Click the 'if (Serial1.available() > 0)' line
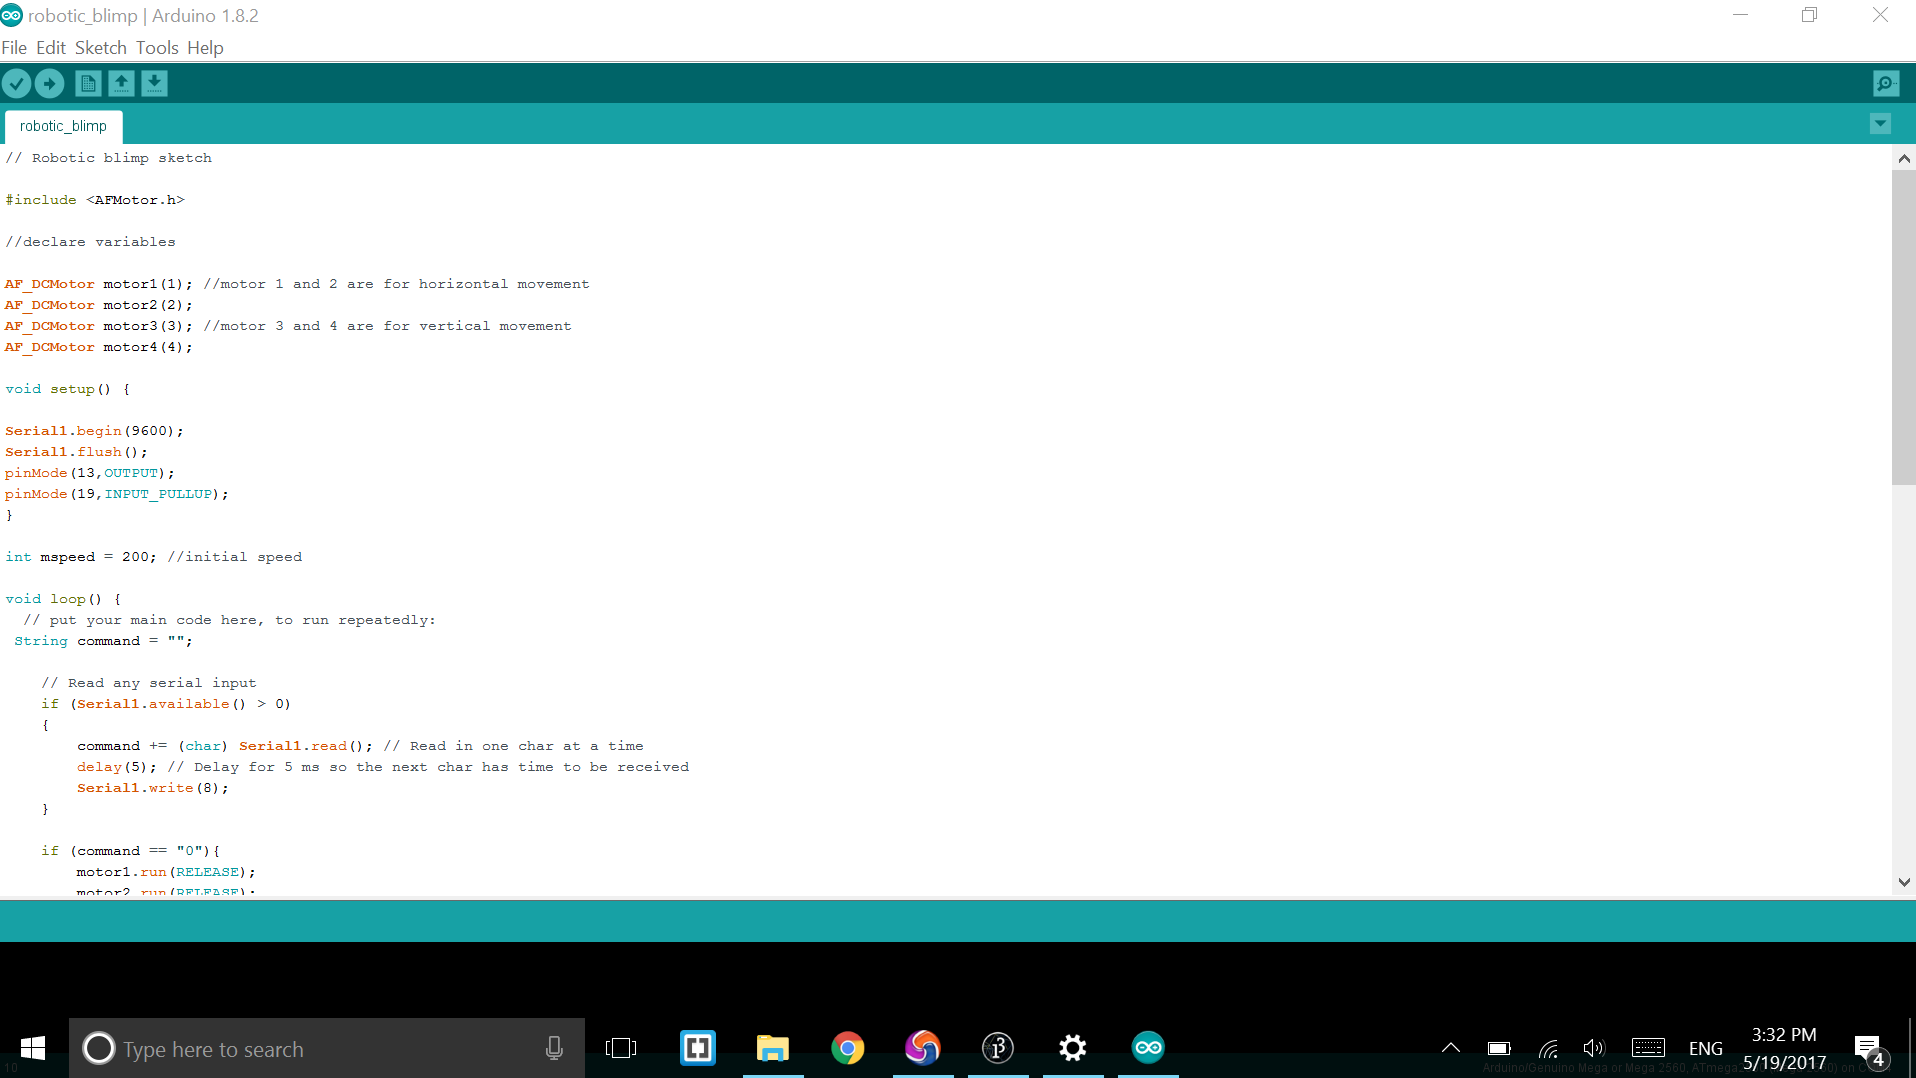The image size is (1916, 1078). point(166,704)
